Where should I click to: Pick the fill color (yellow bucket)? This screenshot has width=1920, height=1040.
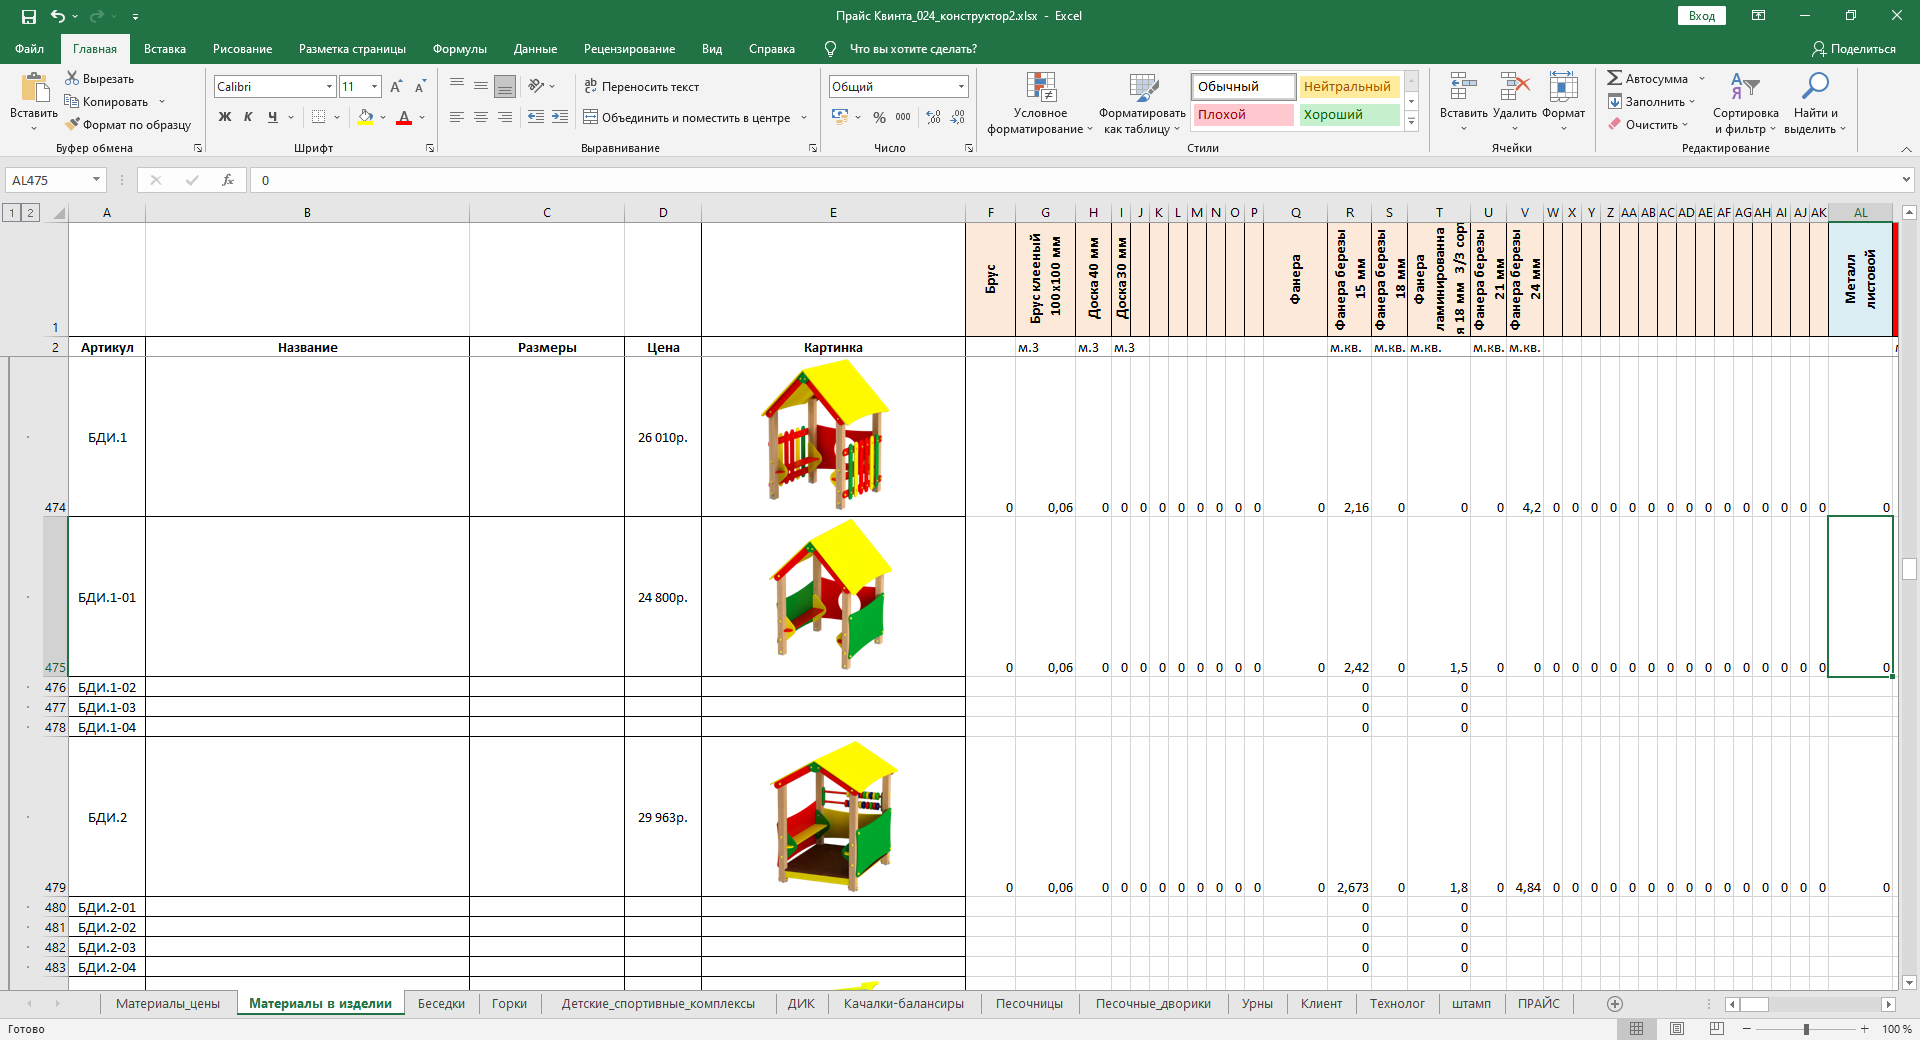tap(366, 117)
